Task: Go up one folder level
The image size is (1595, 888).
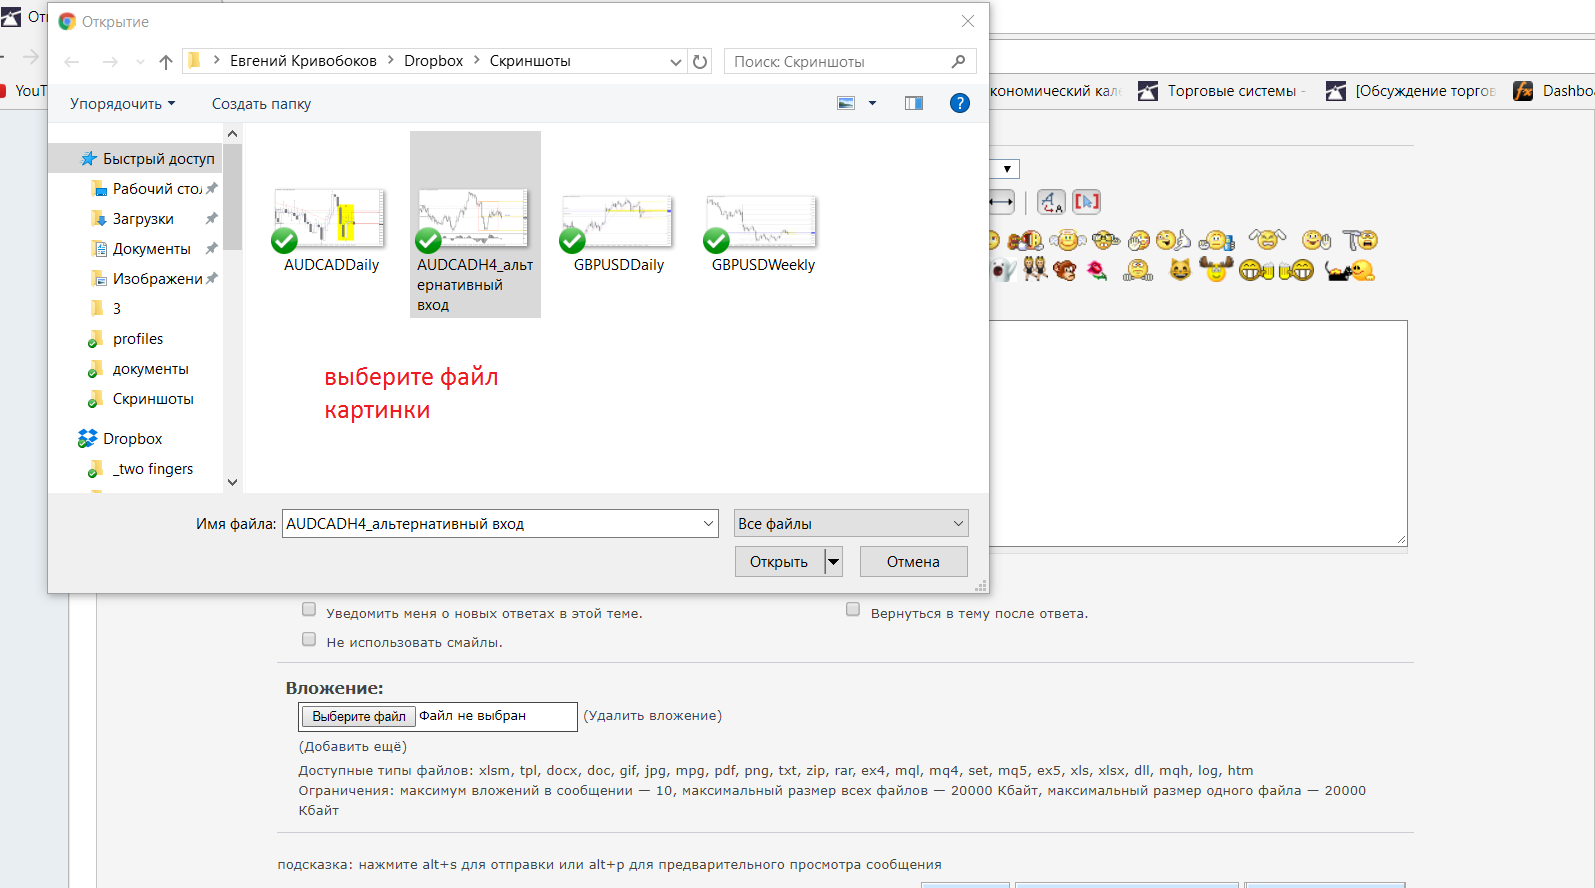Action: (x=166, y=61)
